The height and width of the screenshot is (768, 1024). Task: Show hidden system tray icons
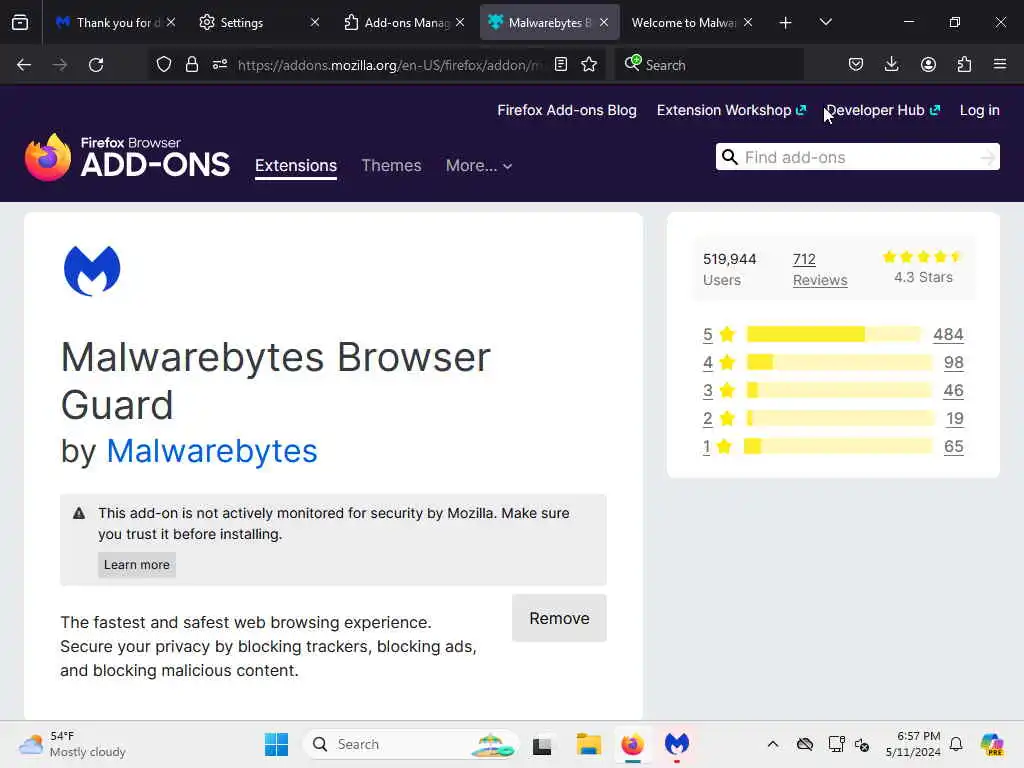pyautogui.click(x=773, y=744)
